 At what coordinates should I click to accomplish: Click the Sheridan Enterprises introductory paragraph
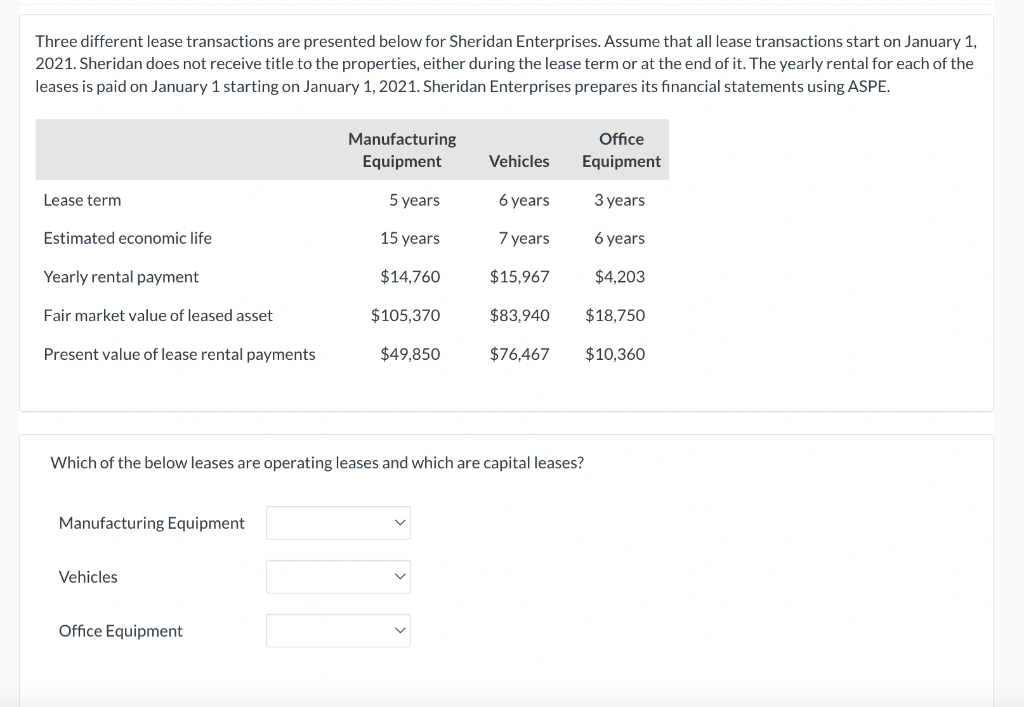coord(505,64)
